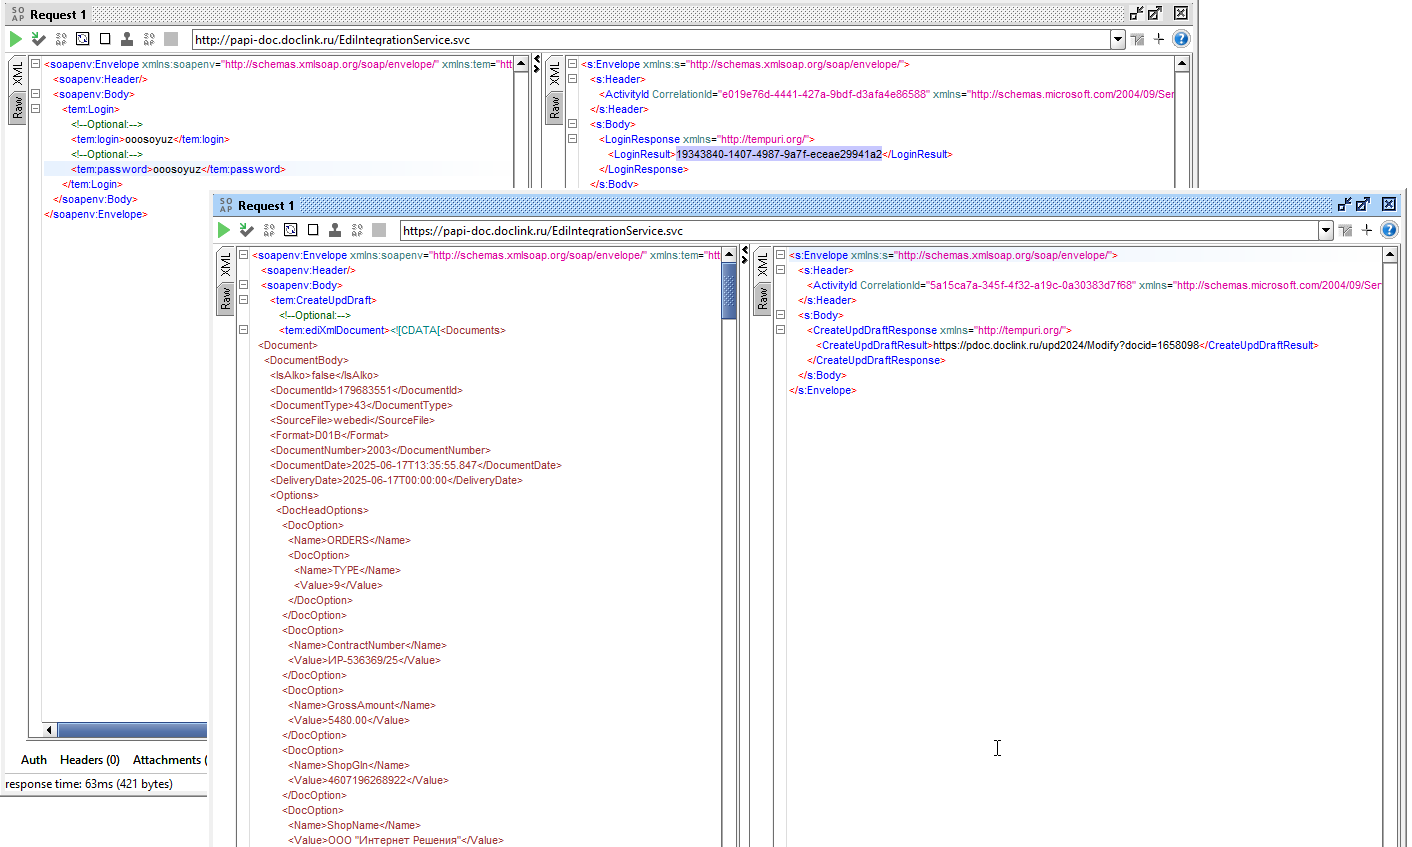This screenshot has height=847, width=1412.
Task: Open endpoint dropdown in back Login window
Action: [x=1118, y=39]
